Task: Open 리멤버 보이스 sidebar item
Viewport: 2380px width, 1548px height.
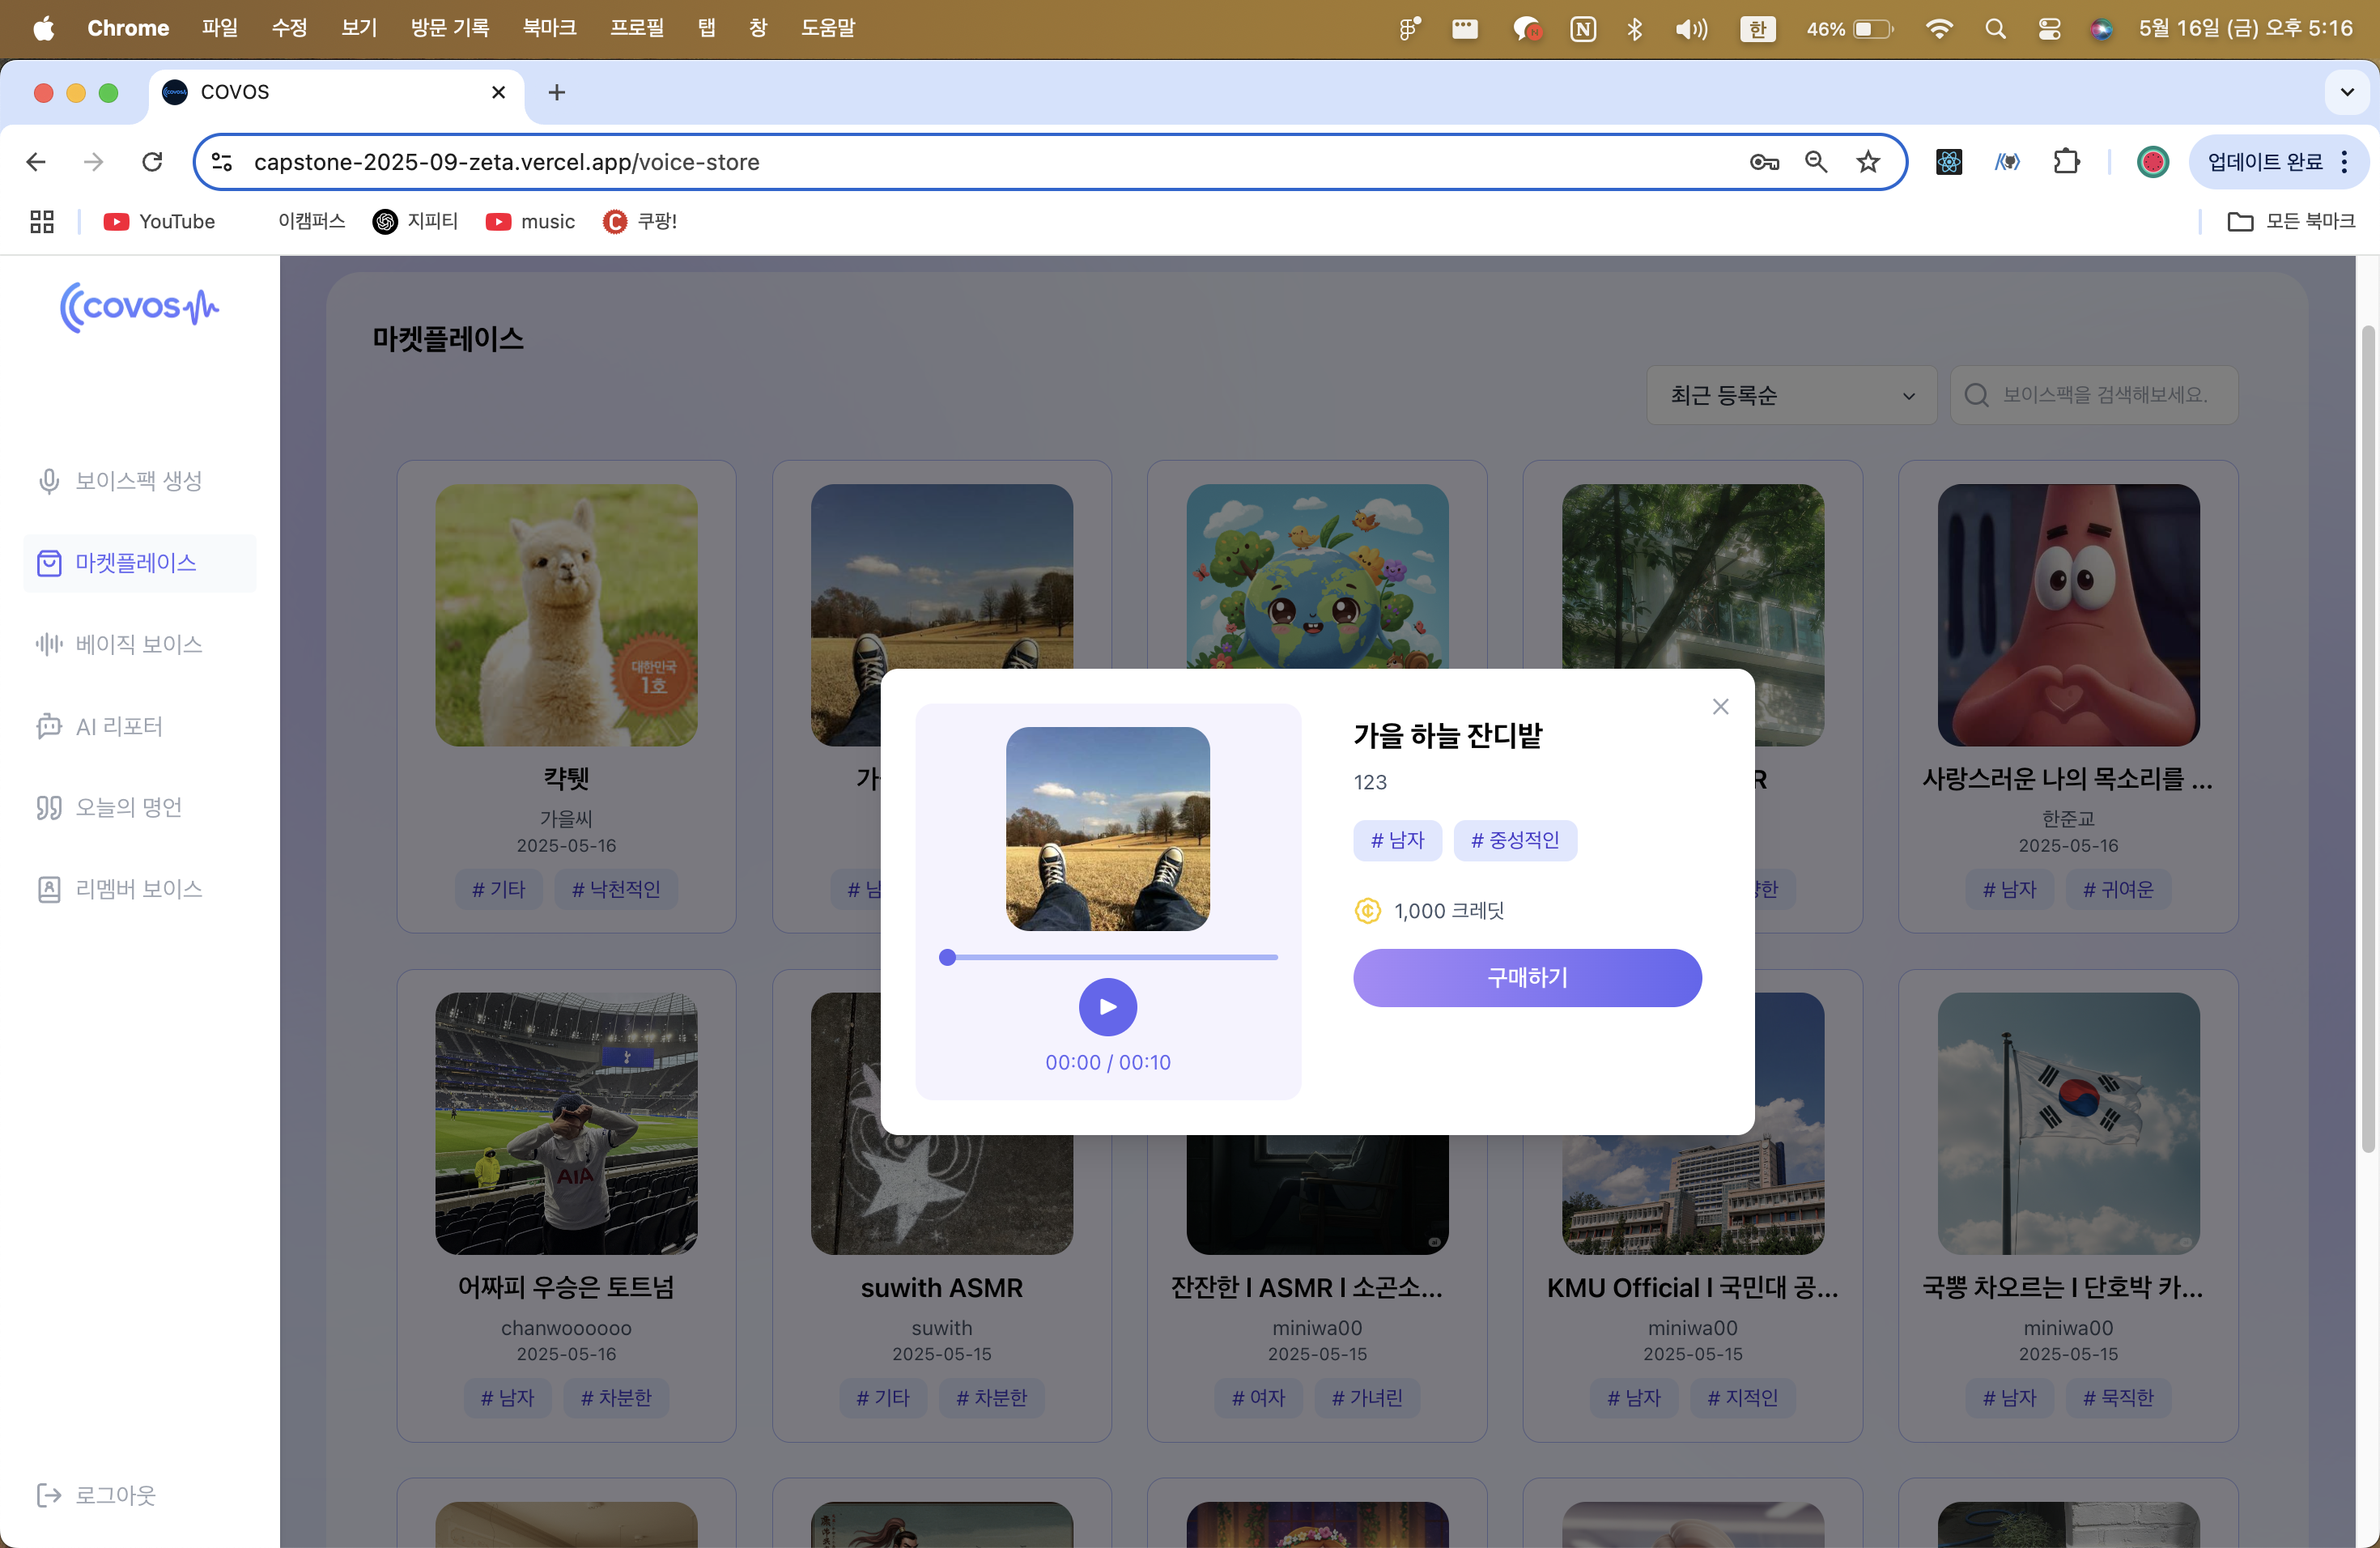Action: click(139, 889)
